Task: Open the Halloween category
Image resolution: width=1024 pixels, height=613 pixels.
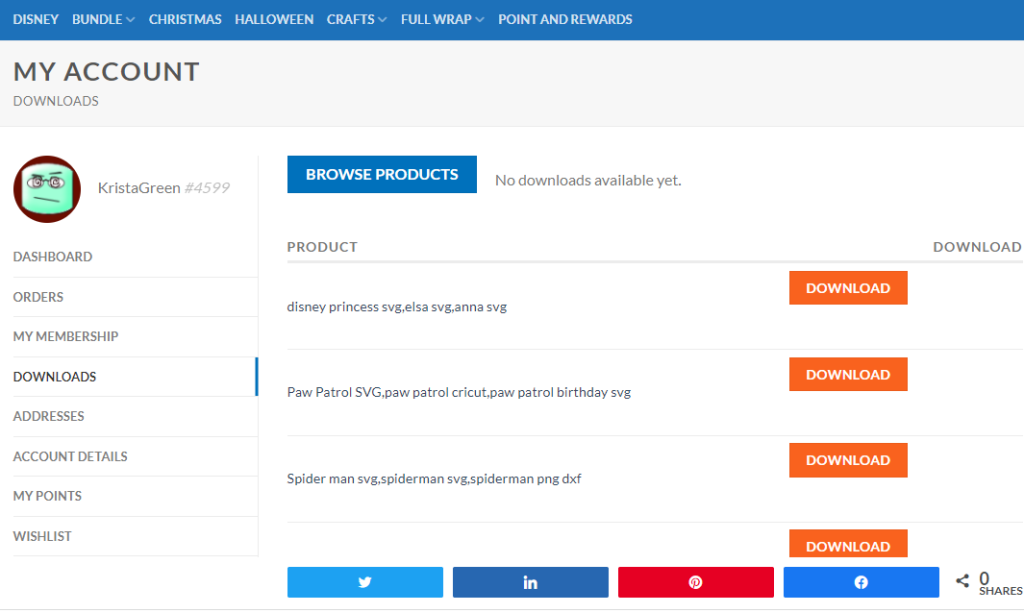Action: coord(274,20)
